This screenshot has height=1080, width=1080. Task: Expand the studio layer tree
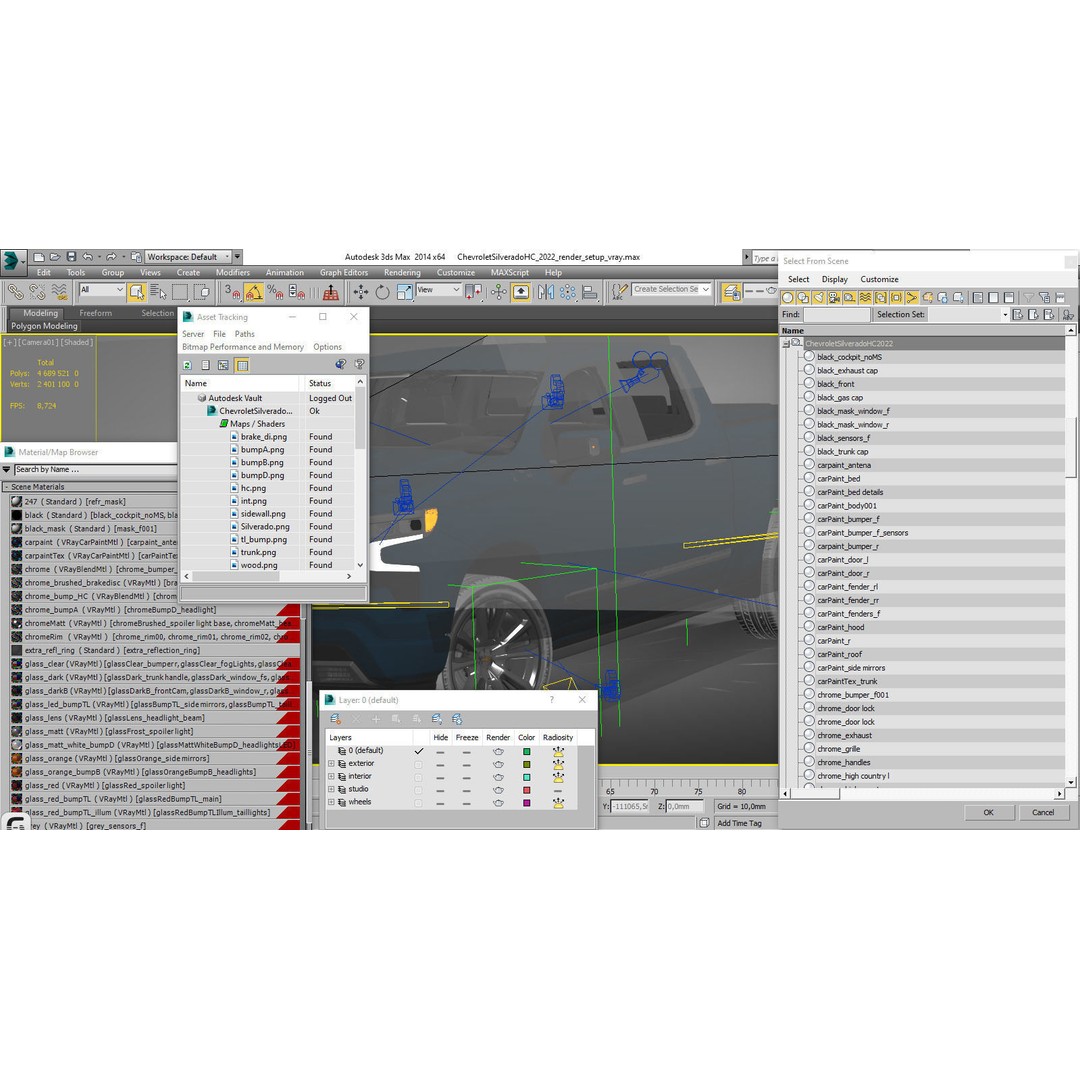click(x=331, y=790)
